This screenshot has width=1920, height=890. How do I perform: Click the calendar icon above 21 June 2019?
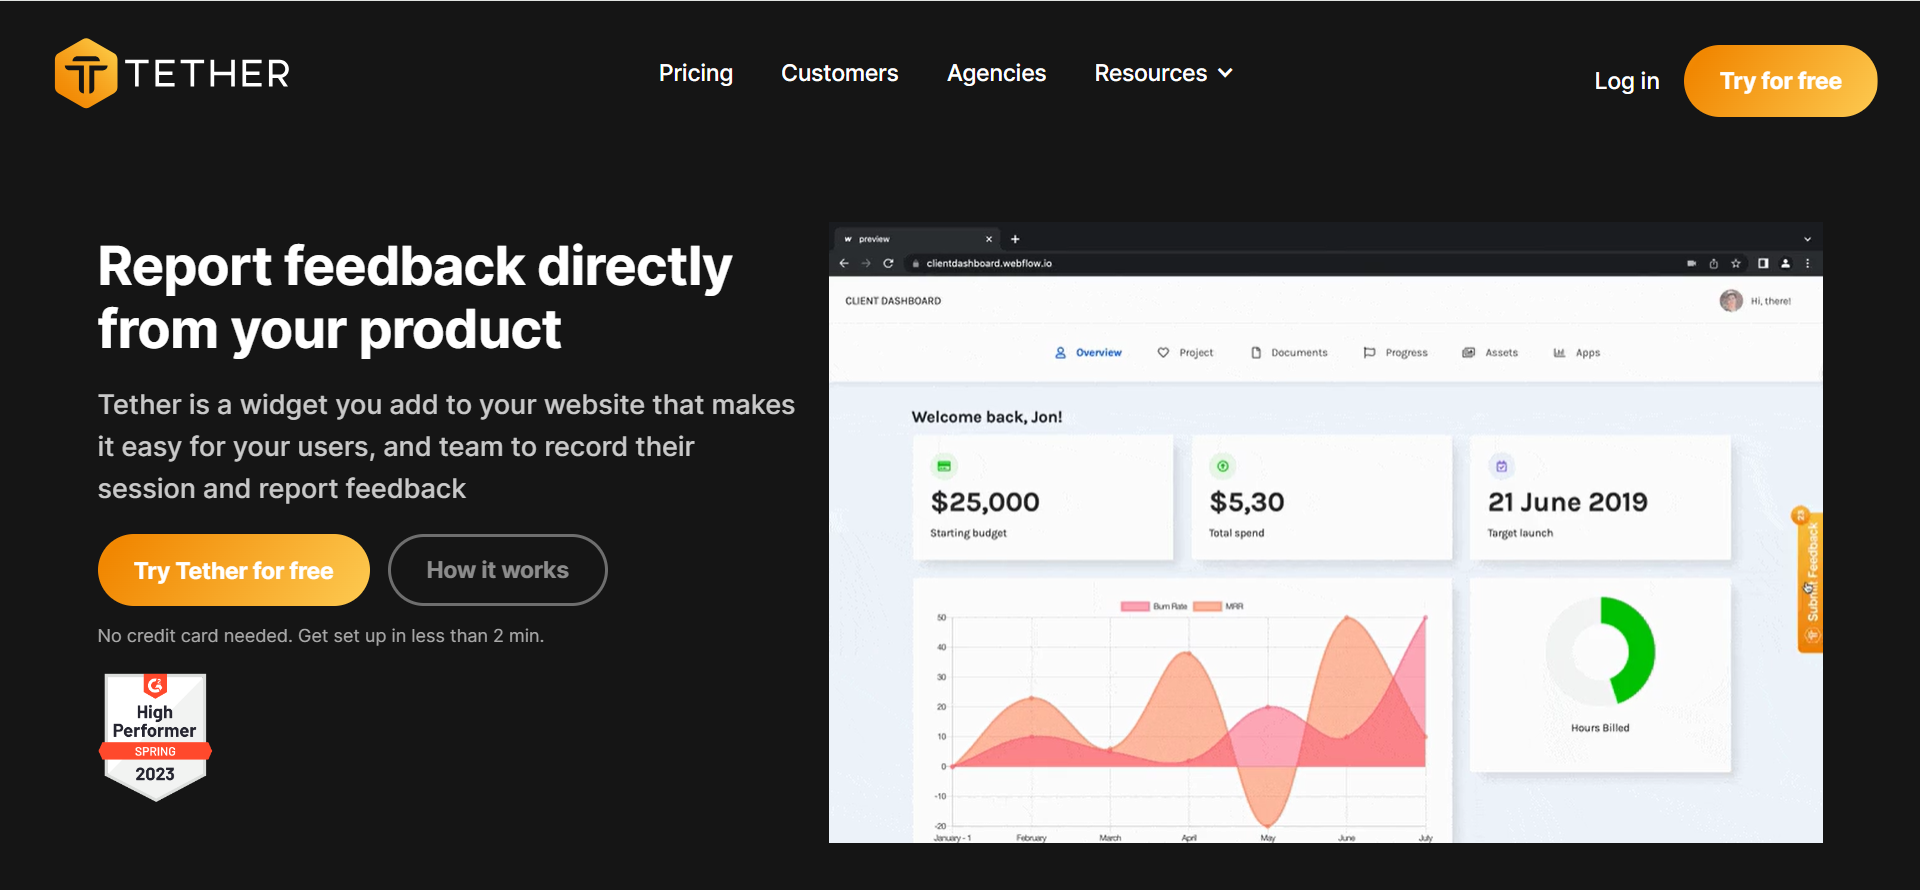tap(1501, 466)
